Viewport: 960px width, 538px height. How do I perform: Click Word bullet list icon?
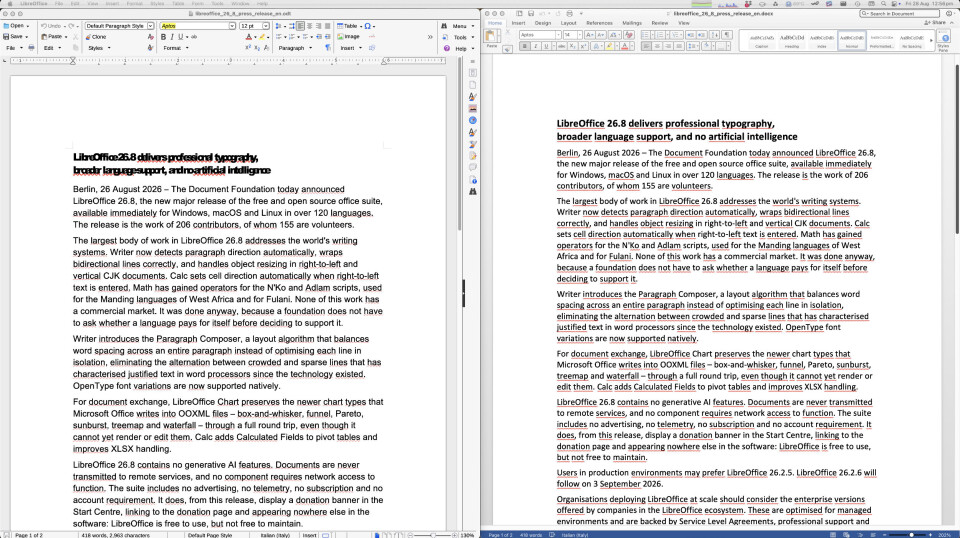(x=645, y=35)
